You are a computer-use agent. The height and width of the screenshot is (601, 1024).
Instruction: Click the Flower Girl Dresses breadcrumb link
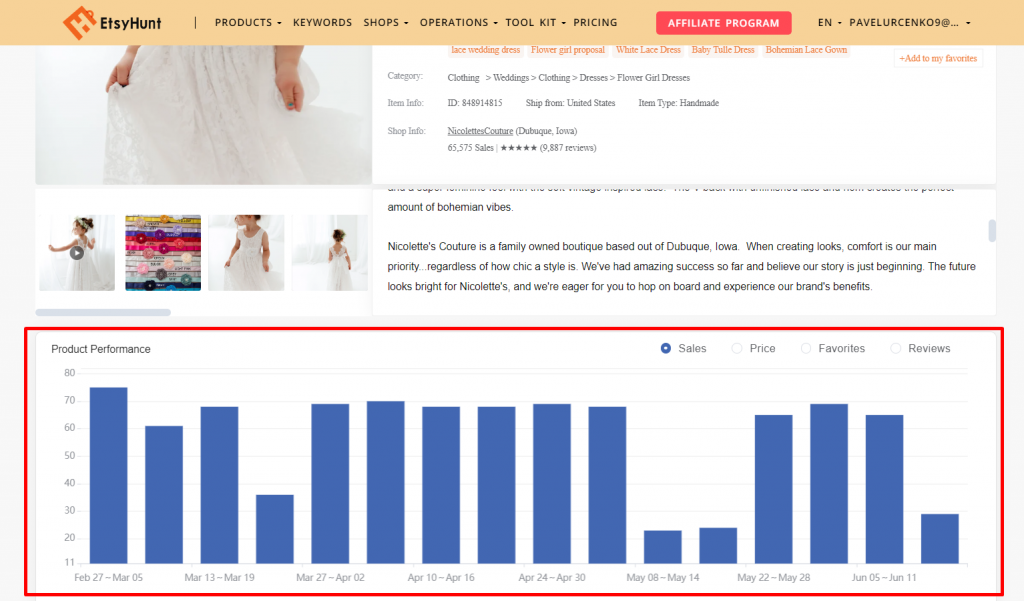[x=653, y=77]
